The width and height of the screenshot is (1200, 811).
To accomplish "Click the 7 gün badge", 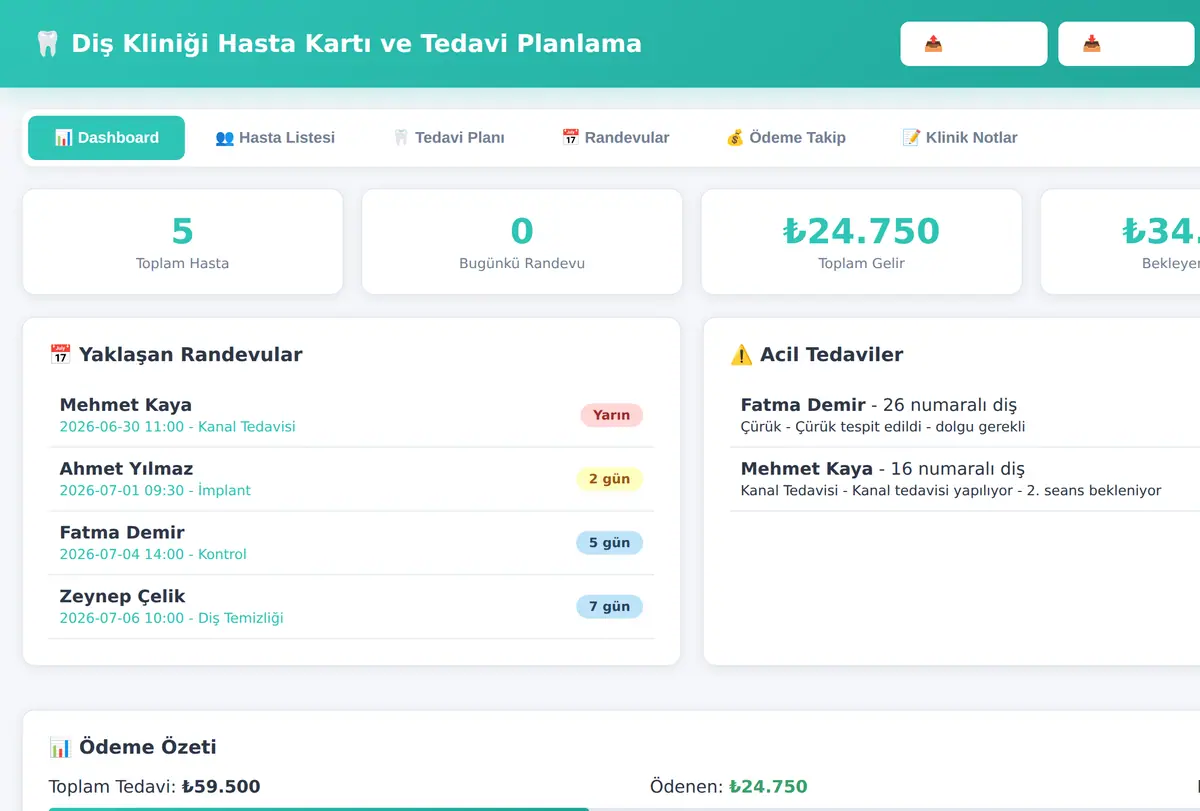I will [x=609, y=607].
